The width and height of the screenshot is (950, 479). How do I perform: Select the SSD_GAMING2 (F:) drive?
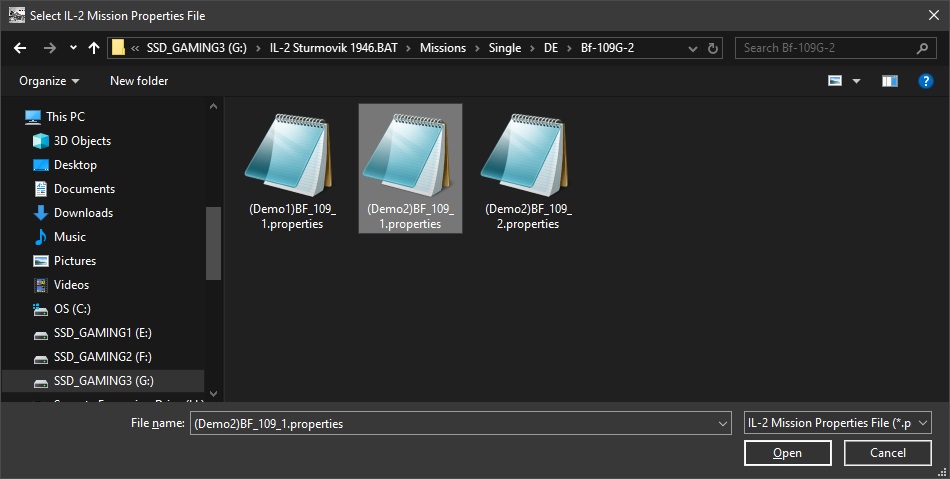[x=103, y=357]
